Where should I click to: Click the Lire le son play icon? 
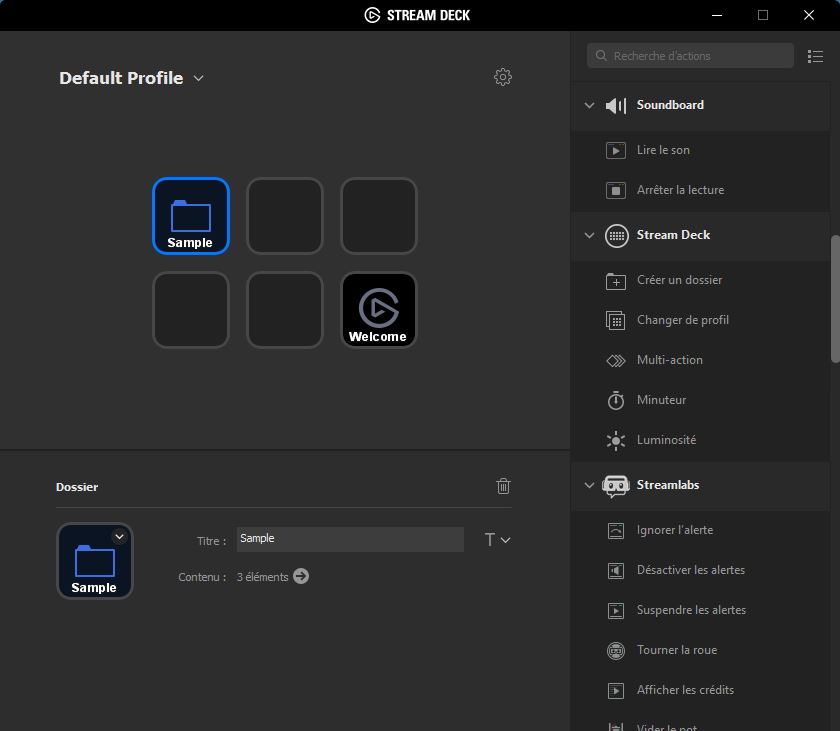tap(616, 150)
